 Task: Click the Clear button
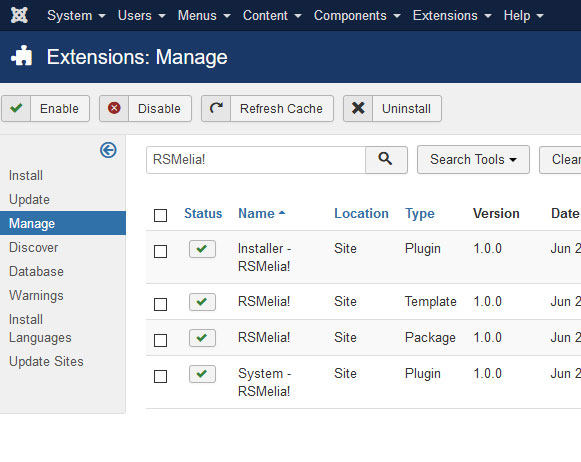(560, 159)
